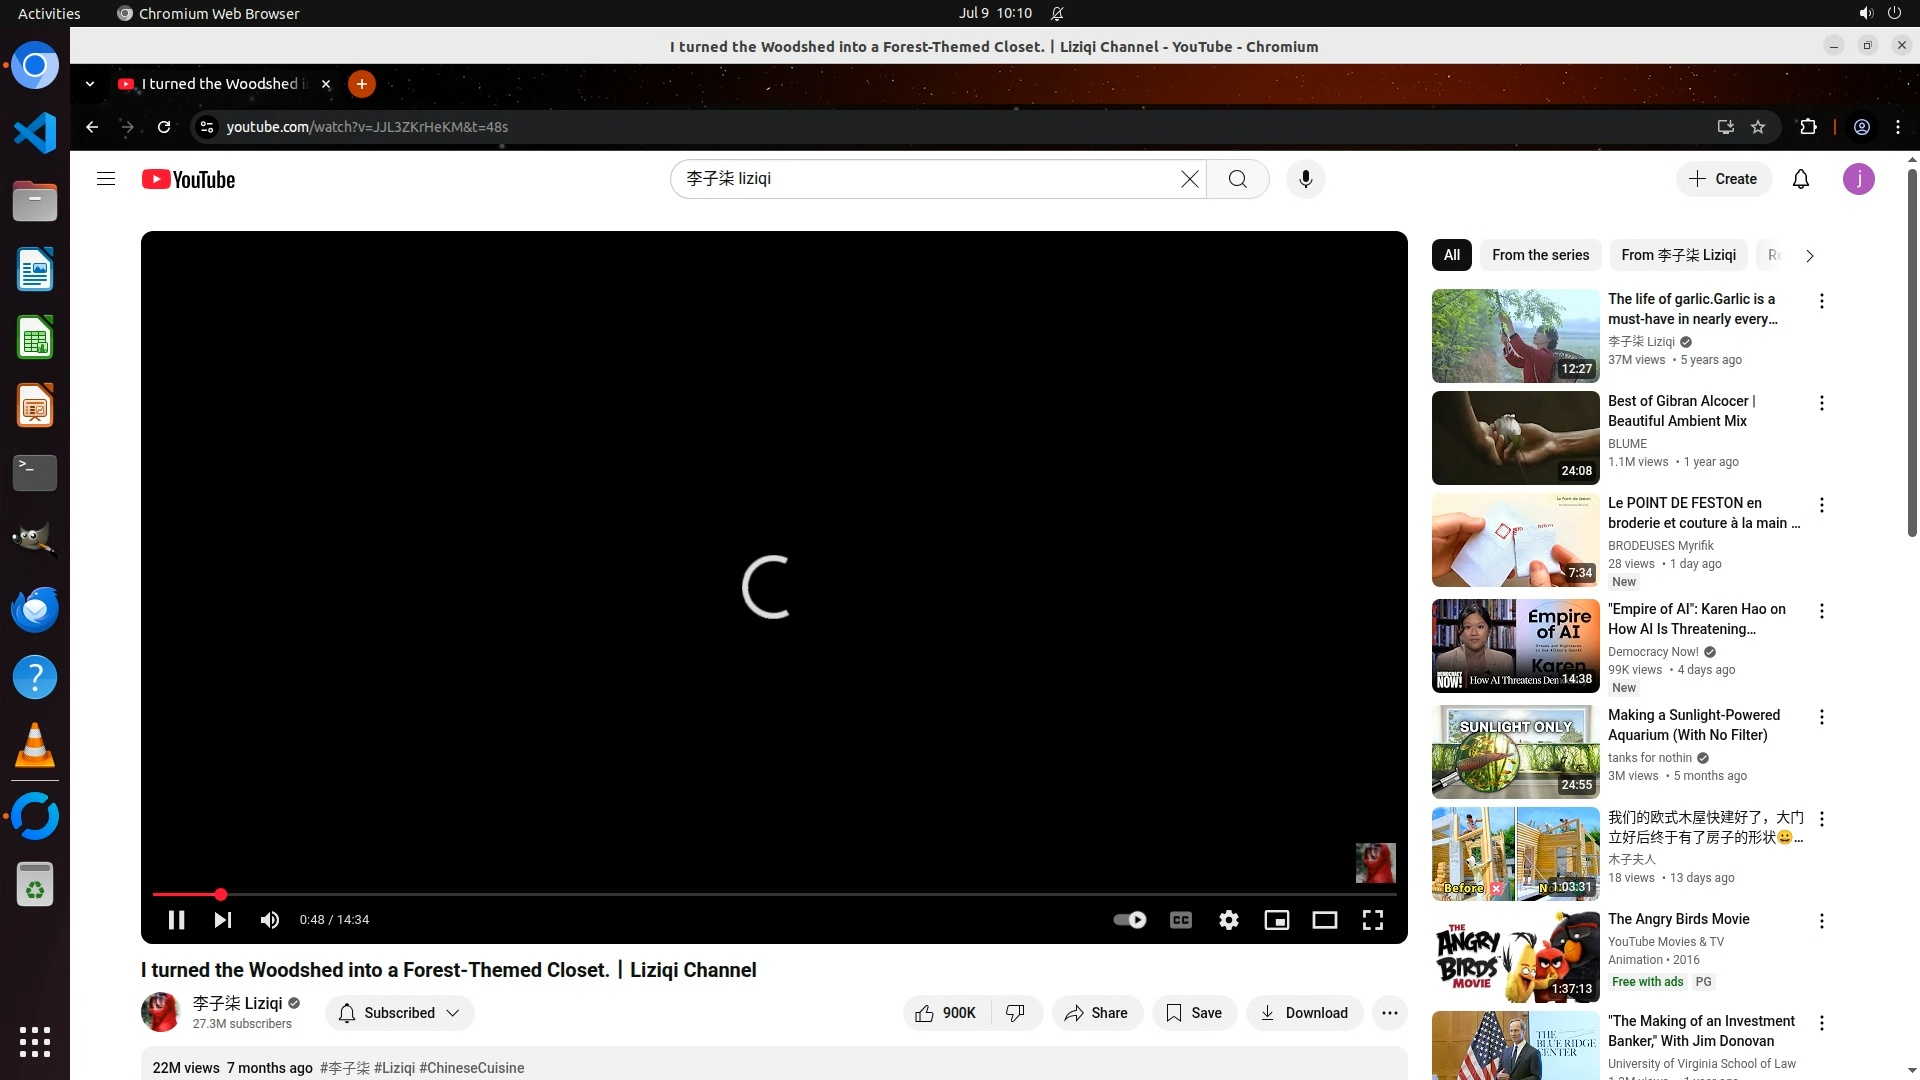Toggle autoplay switch off

click(x=1130, y=920)
